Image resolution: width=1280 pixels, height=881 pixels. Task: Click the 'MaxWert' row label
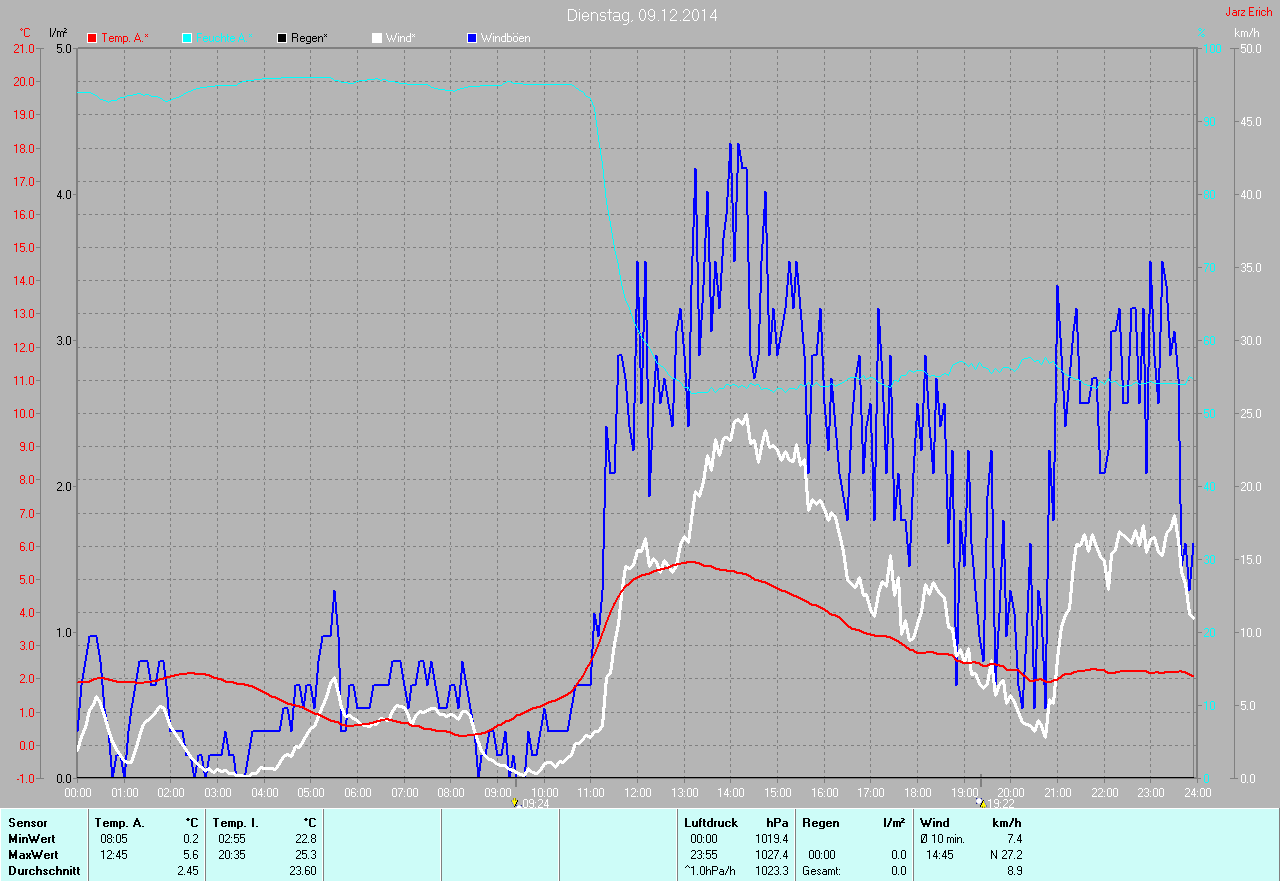pos(33,855)
